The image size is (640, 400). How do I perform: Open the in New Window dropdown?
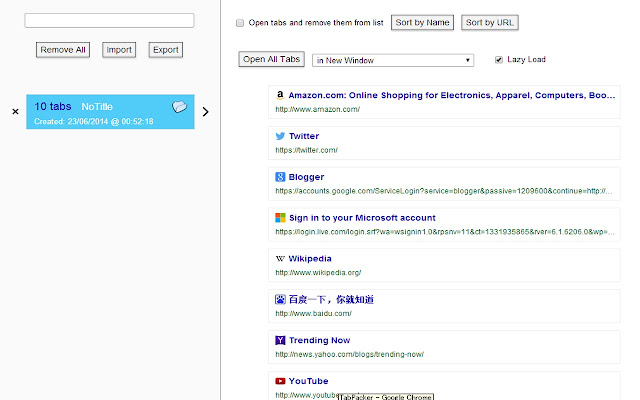tap(393, 60)
